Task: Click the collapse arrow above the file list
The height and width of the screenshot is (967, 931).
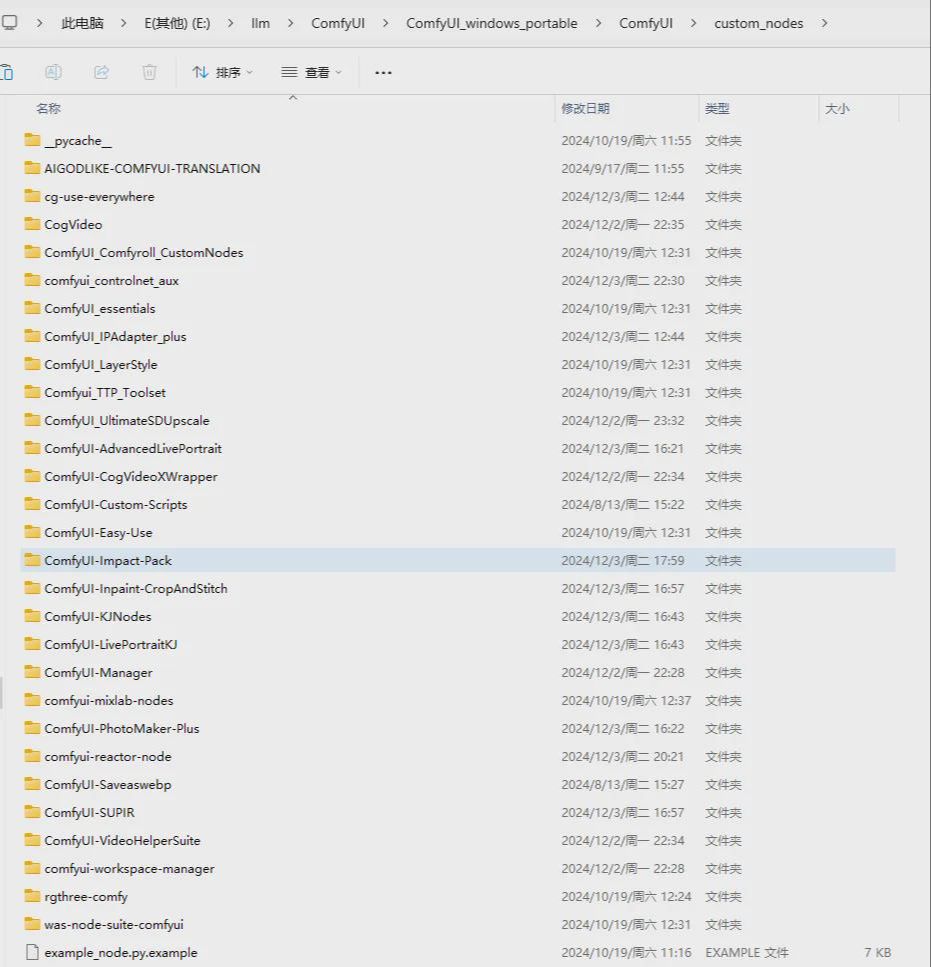Action: (x=293, y=96)
